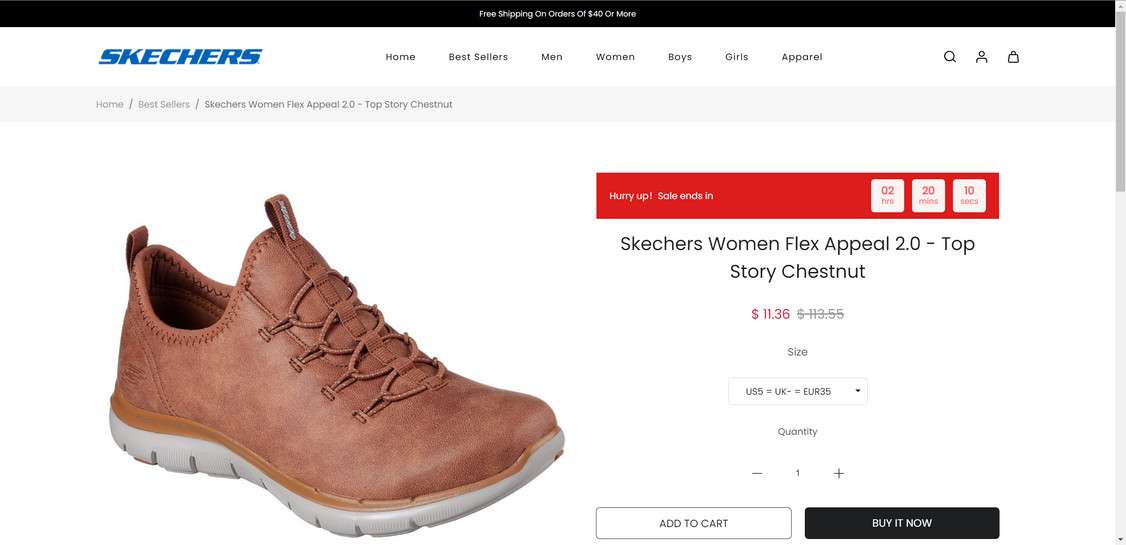Open the shopping bag cart icon
This screenshot has width=1126, height=545.
click(1013, 57)
